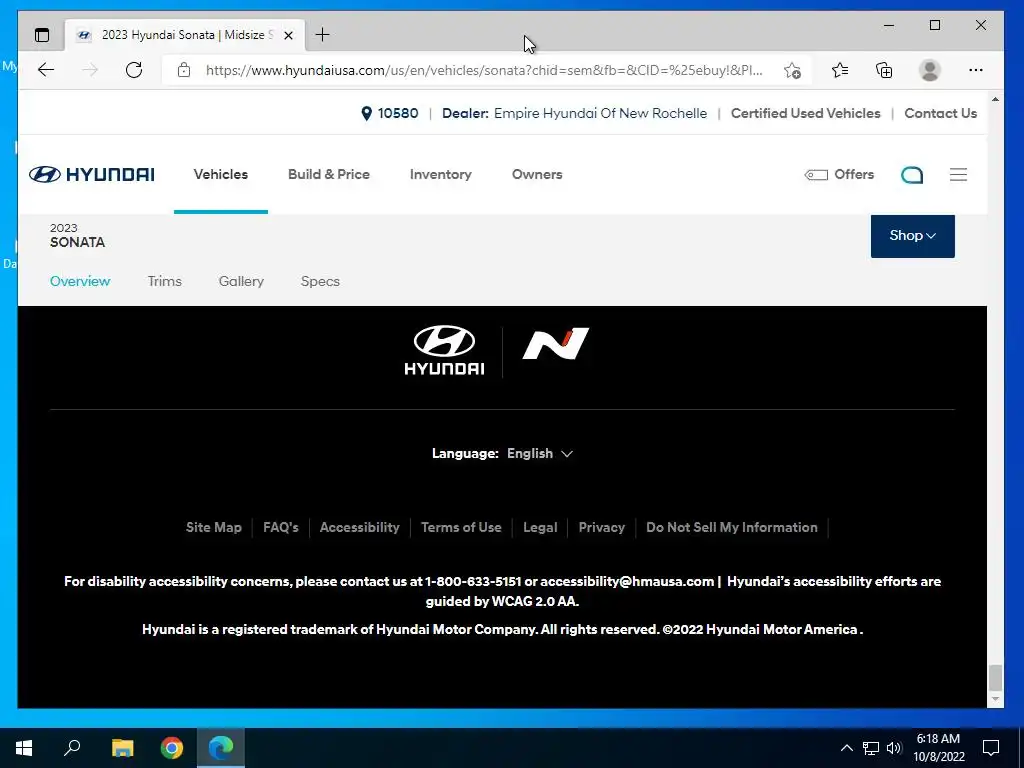This screenshot has height=768, width=1024.
Task: Open the hamburger site menu
Action: pyautogui.click(x=958, y=174)
